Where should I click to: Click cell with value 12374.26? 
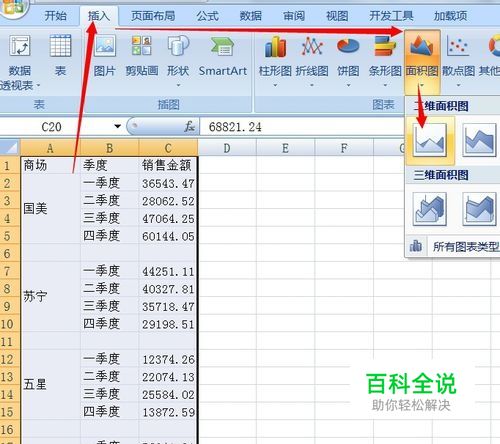168,359
